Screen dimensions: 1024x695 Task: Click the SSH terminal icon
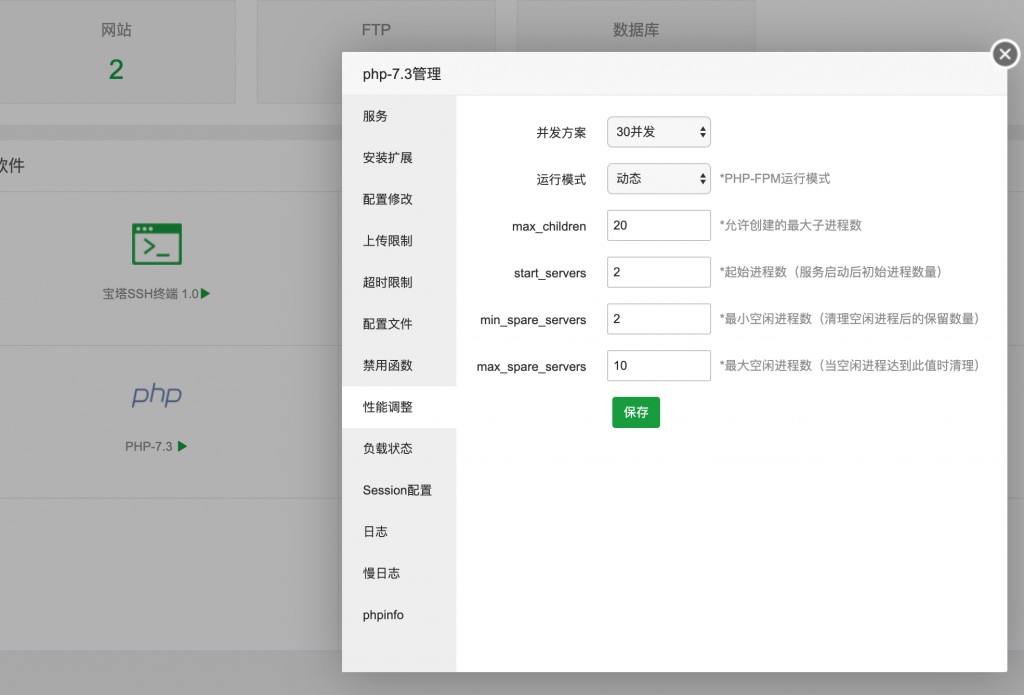[157, 244]
